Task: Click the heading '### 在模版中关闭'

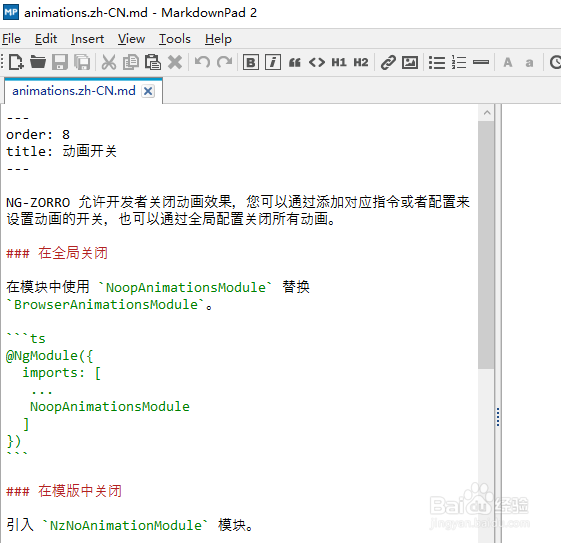Action: click(x=64, y=491)
